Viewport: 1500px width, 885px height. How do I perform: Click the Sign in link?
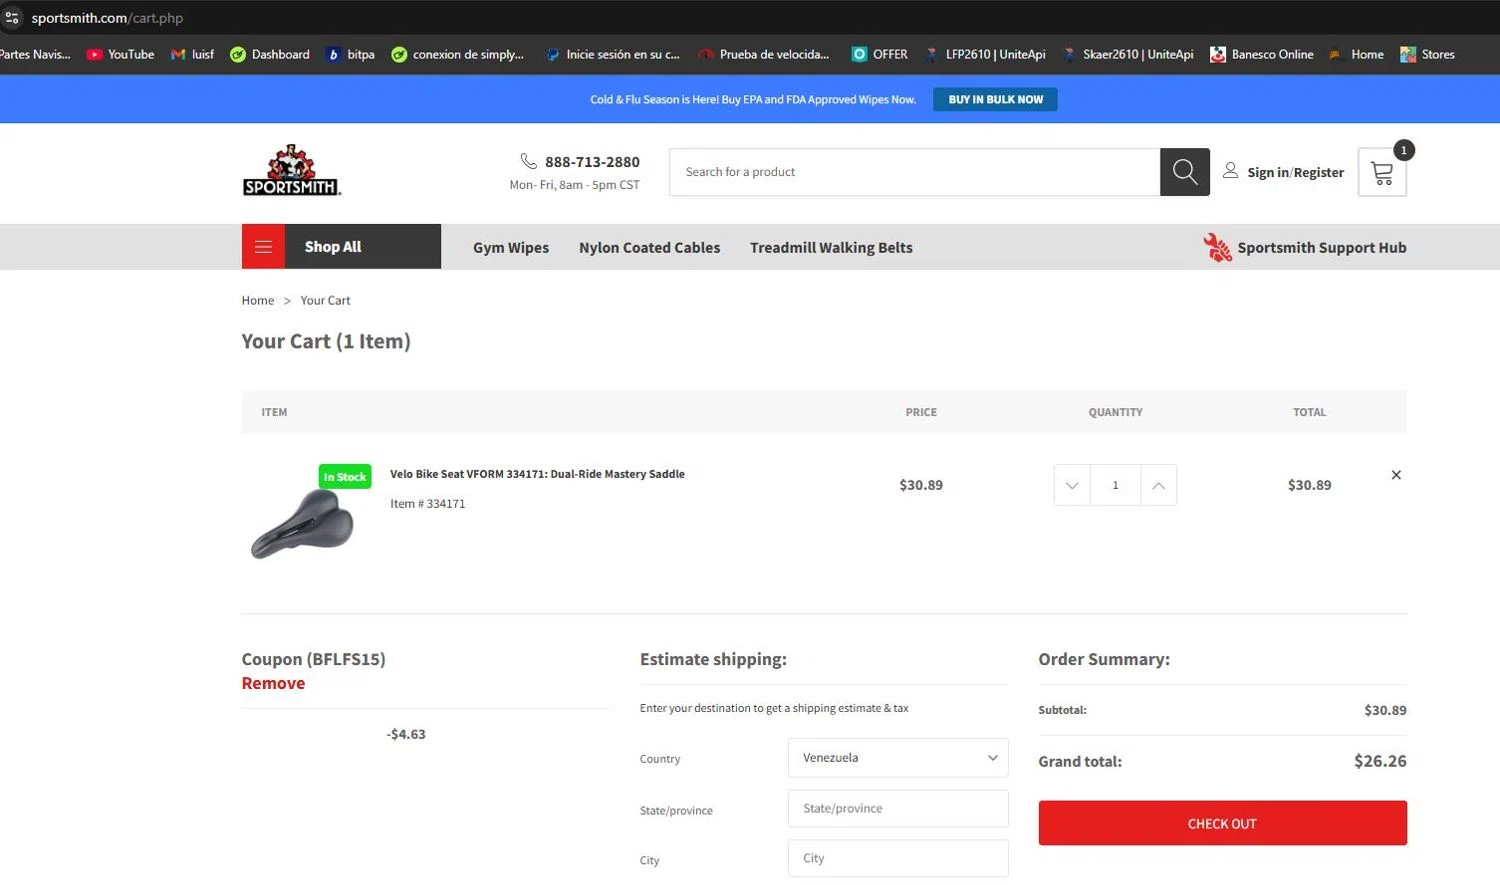coord(1268,172)
